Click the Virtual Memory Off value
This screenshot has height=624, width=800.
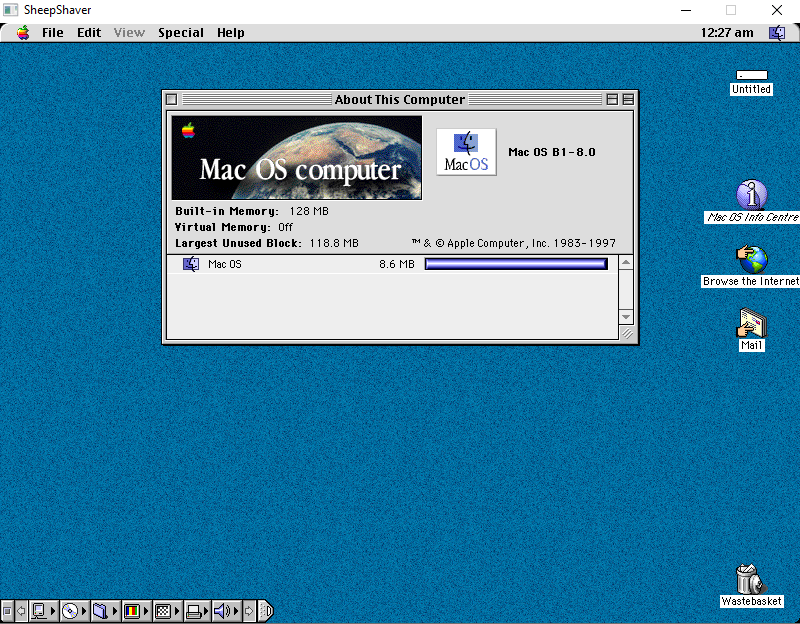285,227
